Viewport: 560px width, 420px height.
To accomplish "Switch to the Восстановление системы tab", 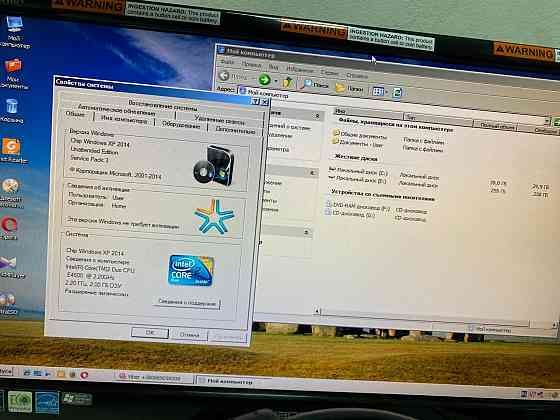I will (x=163, y=106).
